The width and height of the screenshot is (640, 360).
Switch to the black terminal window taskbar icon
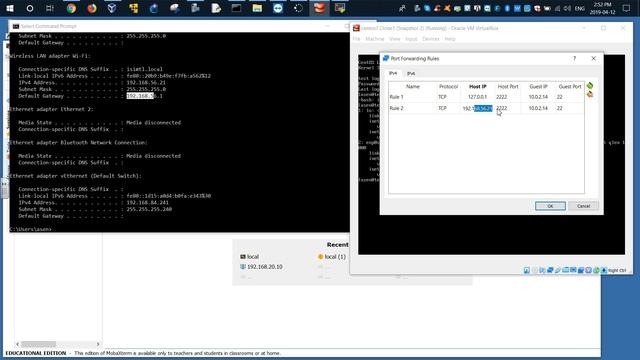pyautogui.click(x=236, y=8)
